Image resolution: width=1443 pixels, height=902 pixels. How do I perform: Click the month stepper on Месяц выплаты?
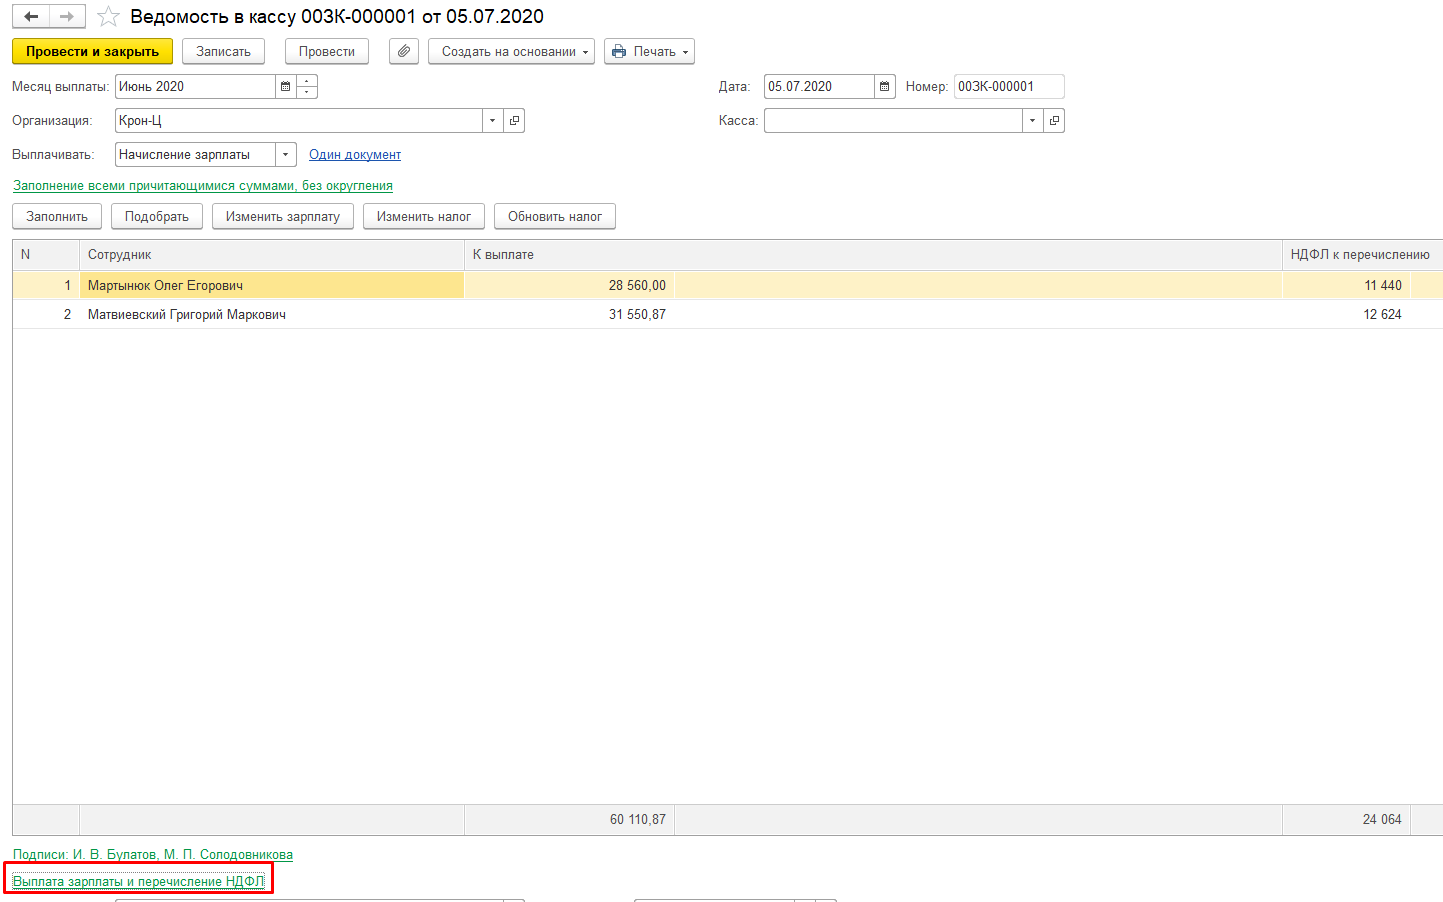(307, 87)
